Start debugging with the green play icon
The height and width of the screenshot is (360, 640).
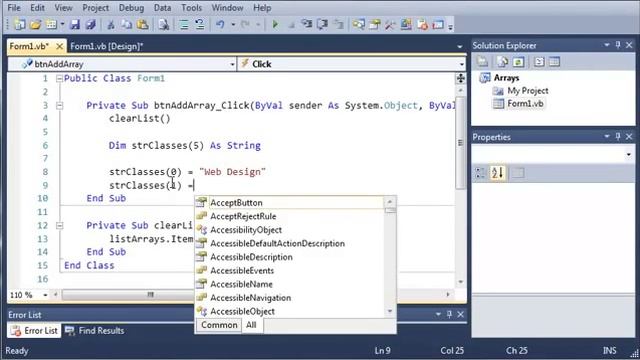[275, 25]
